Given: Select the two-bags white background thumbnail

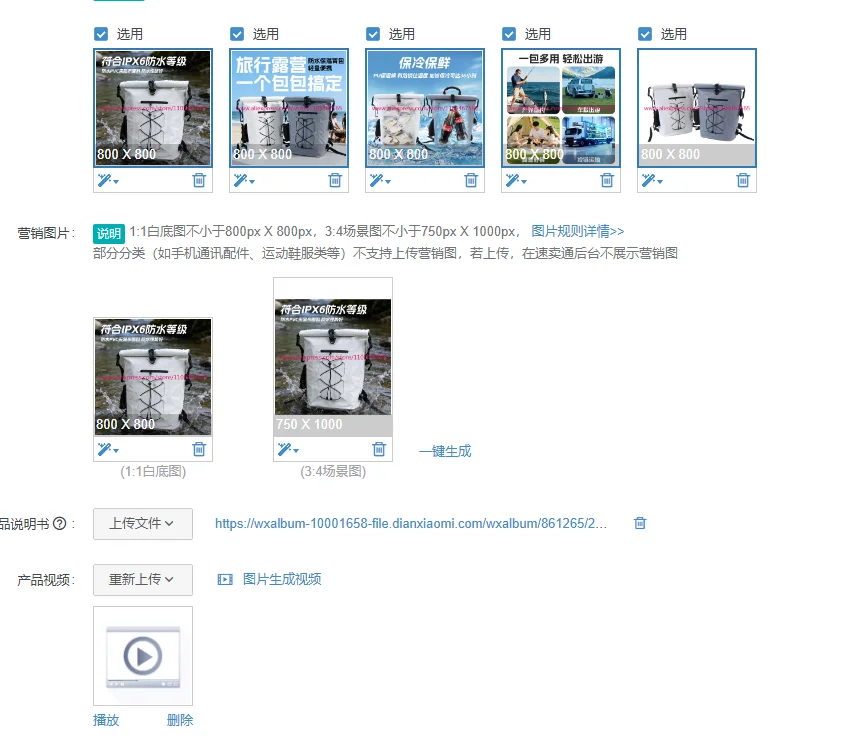Looking at the screenshot, I should point(697,108).
